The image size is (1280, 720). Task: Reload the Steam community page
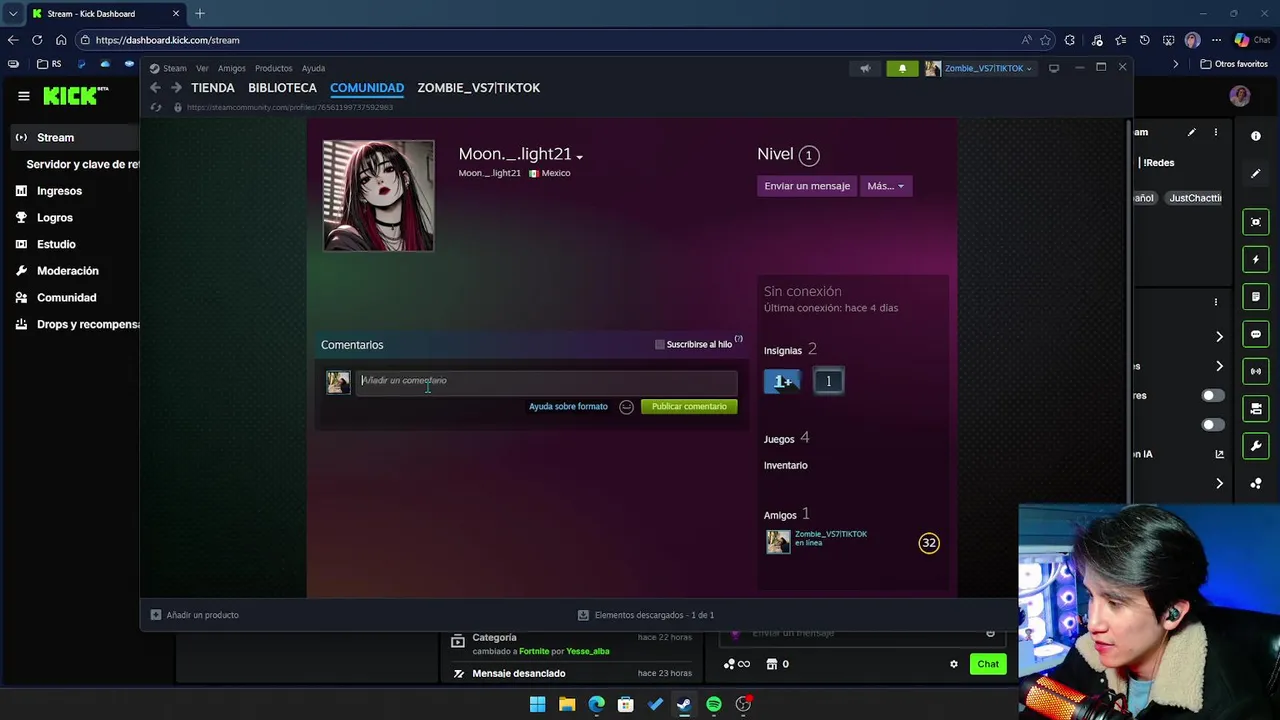point(155,107)
